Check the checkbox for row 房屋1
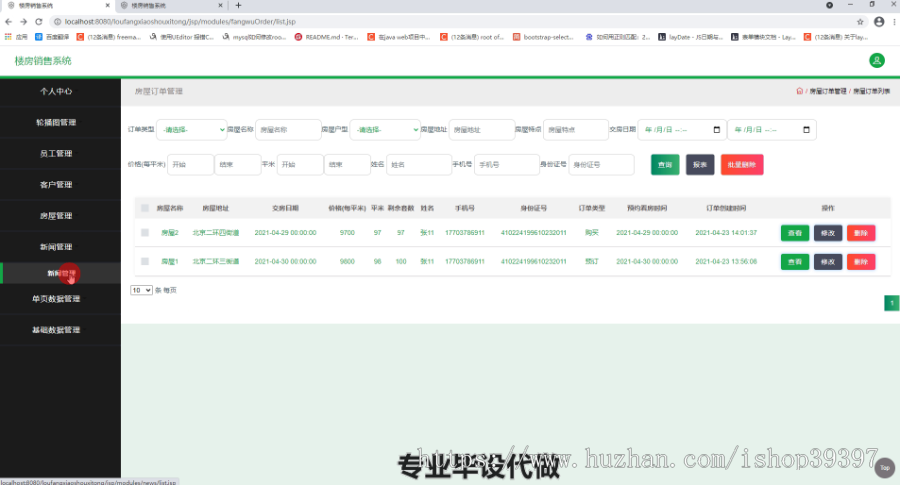Screen dimensions: 900x485 point(145,261)
